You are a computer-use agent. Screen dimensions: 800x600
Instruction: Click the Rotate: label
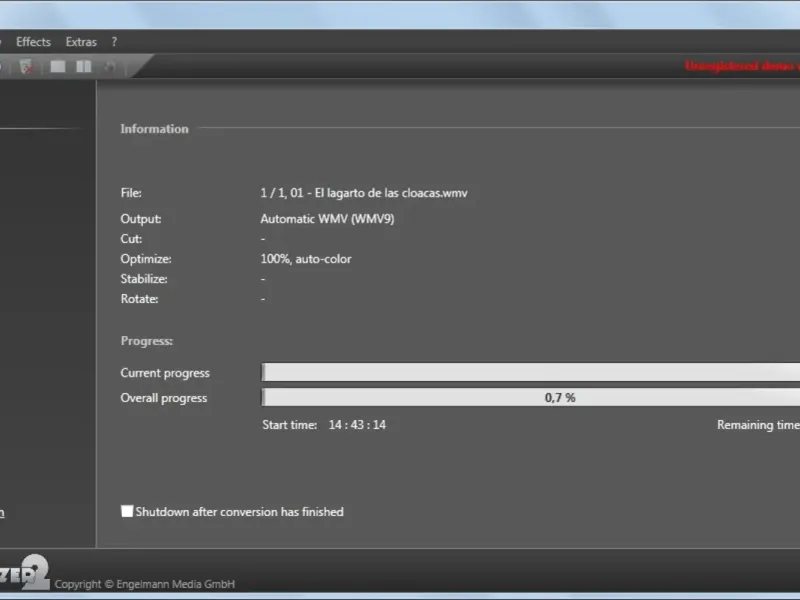point(139,299)
